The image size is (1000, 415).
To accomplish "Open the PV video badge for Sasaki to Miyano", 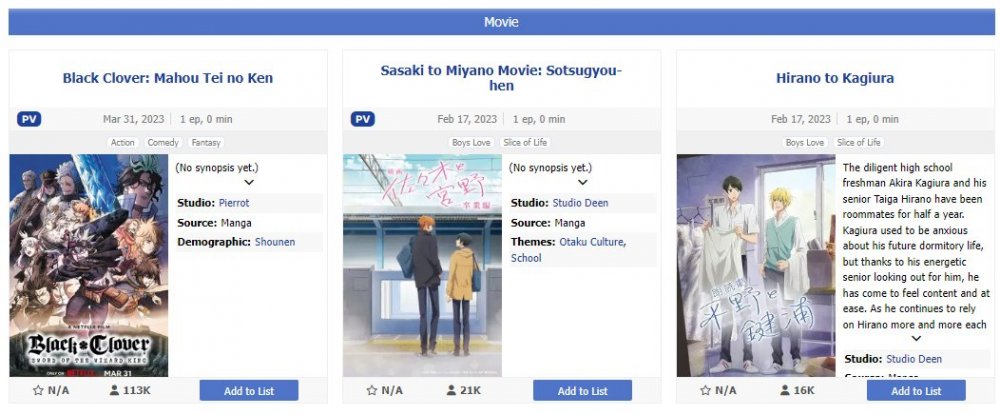I will pyautogui.click(x=362, y=119).
